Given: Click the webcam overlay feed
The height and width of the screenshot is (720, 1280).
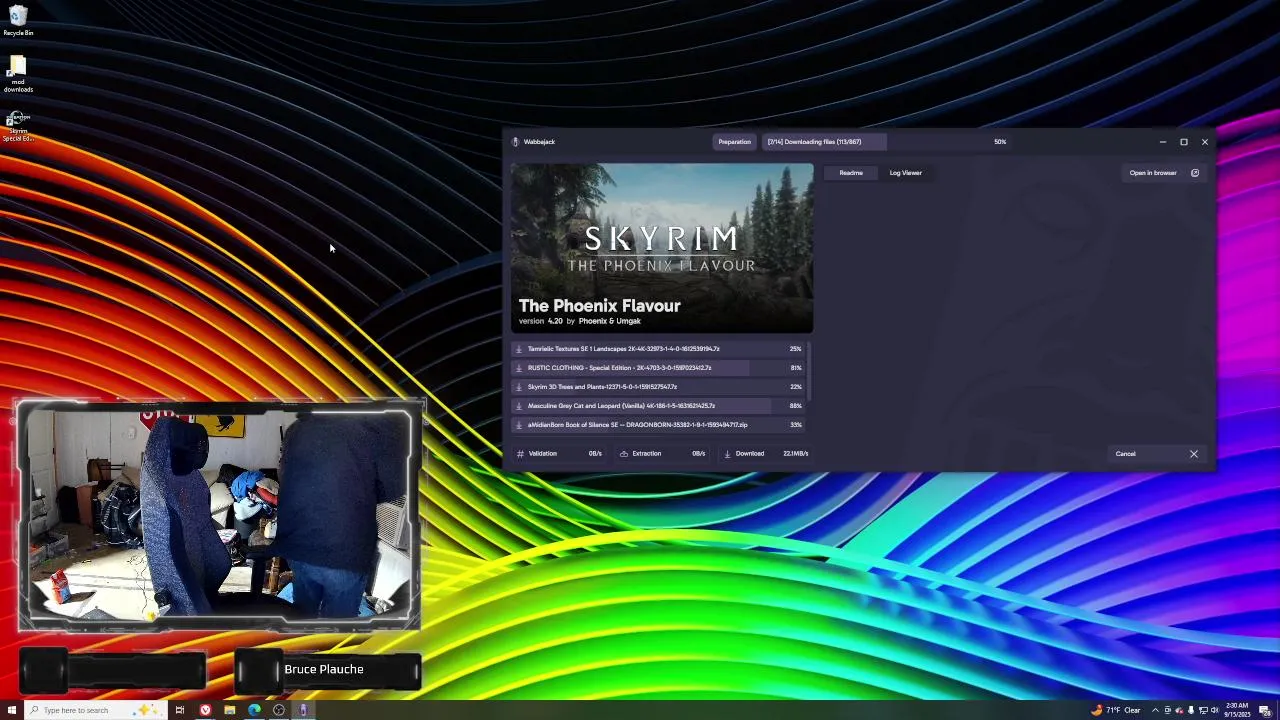Looking at the screenshot, I should (219, 515).
